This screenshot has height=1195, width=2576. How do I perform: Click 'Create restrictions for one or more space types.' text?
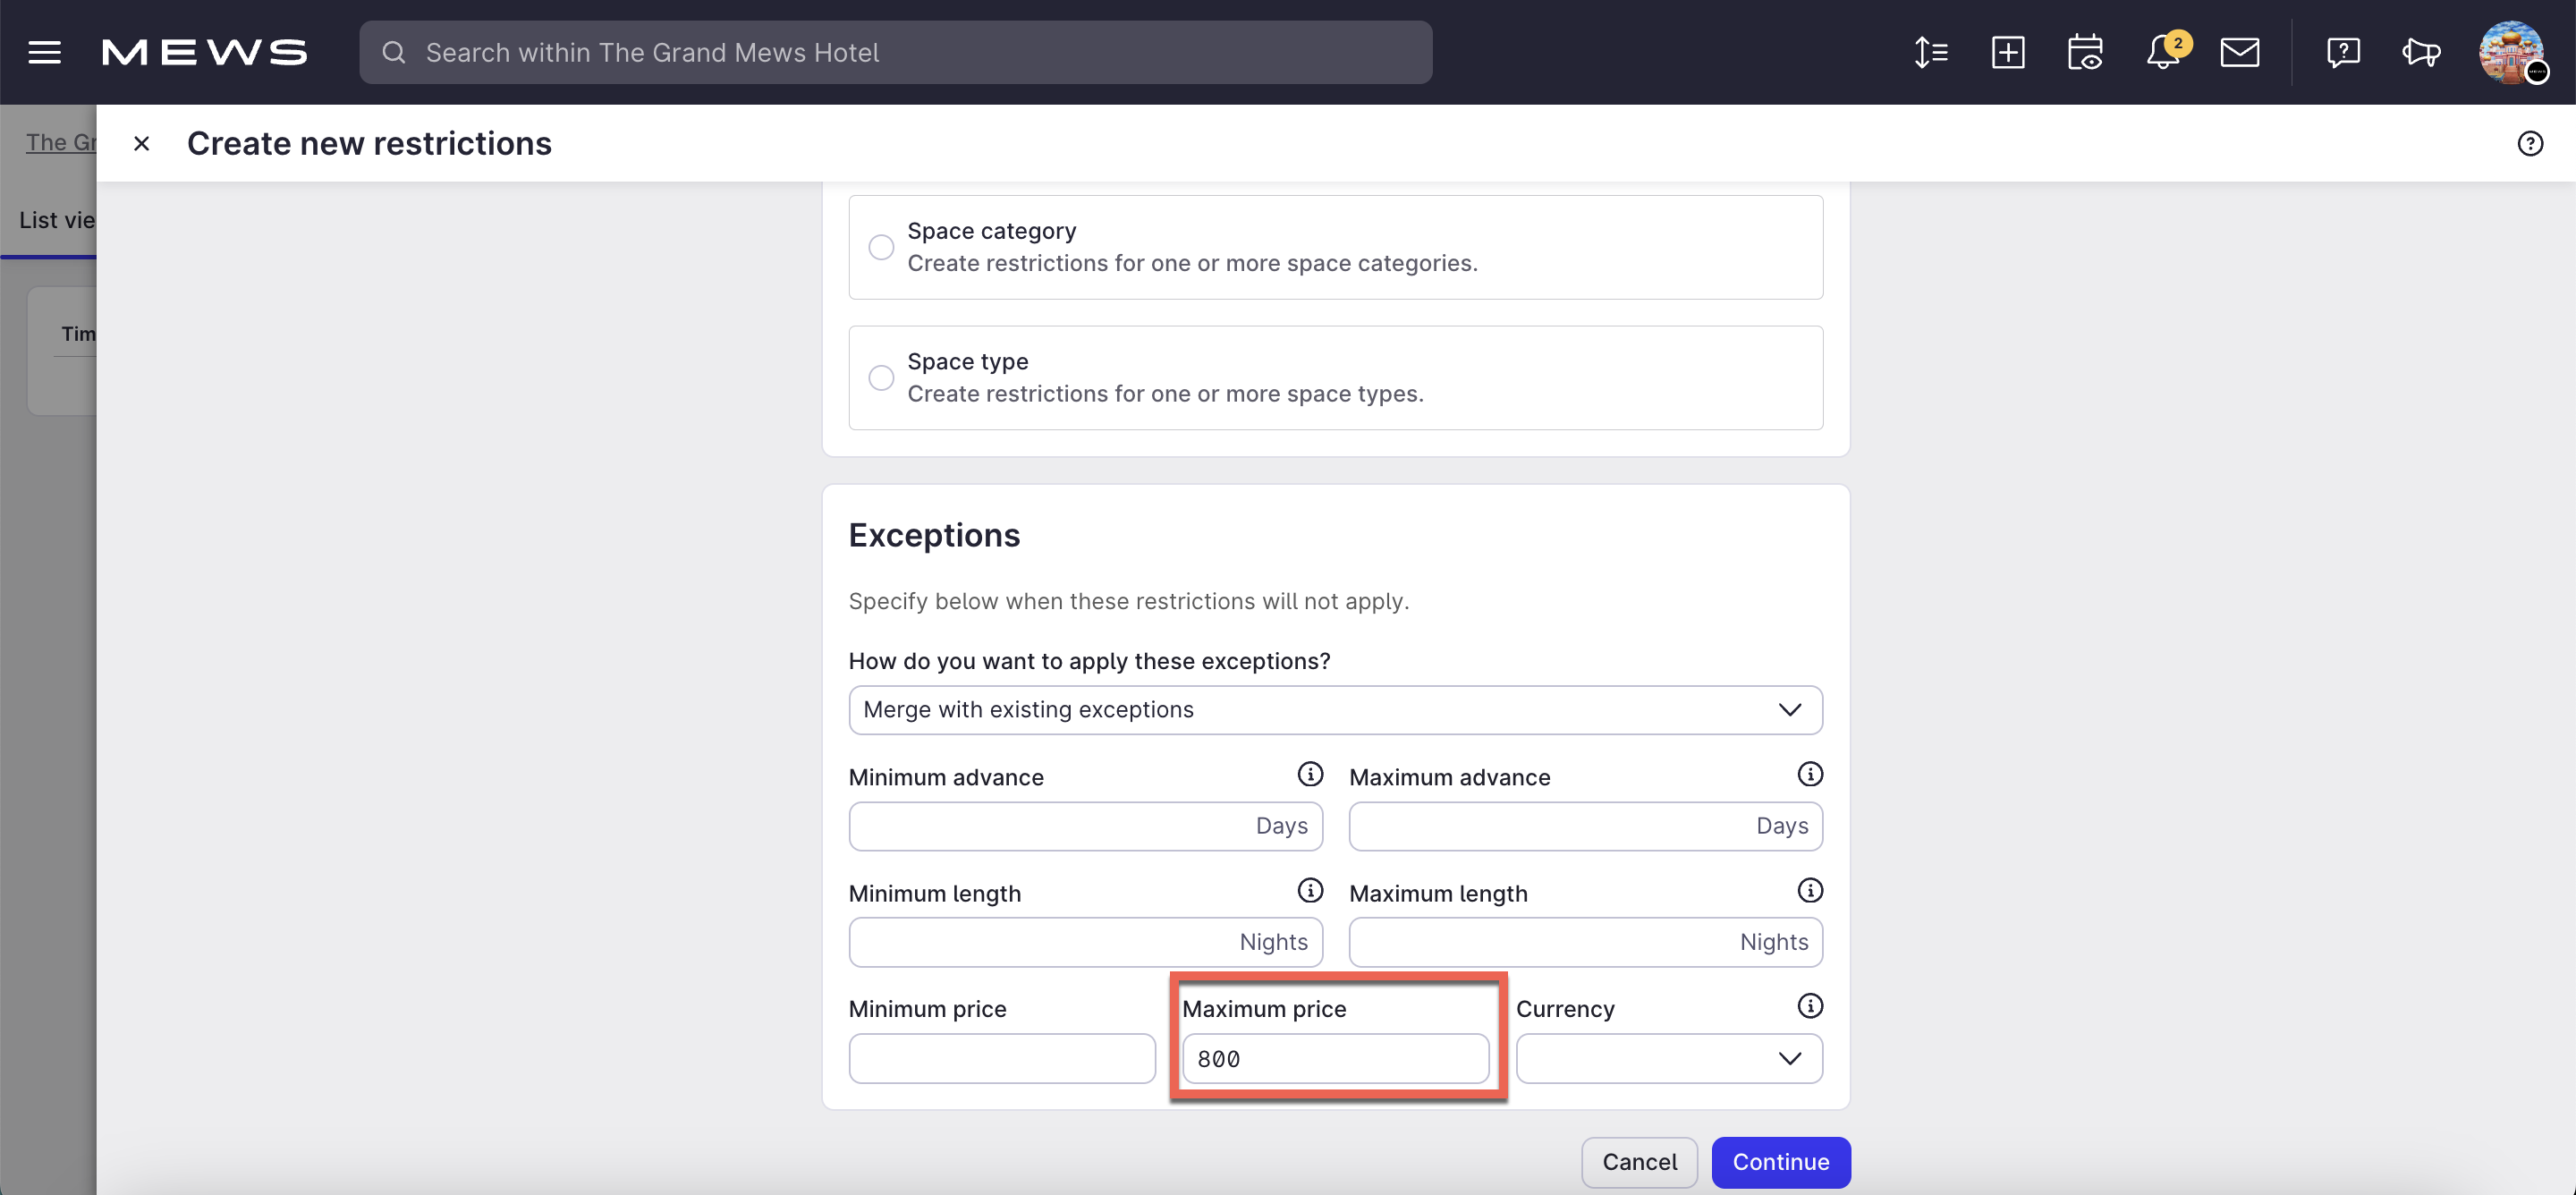[1165, 395]
